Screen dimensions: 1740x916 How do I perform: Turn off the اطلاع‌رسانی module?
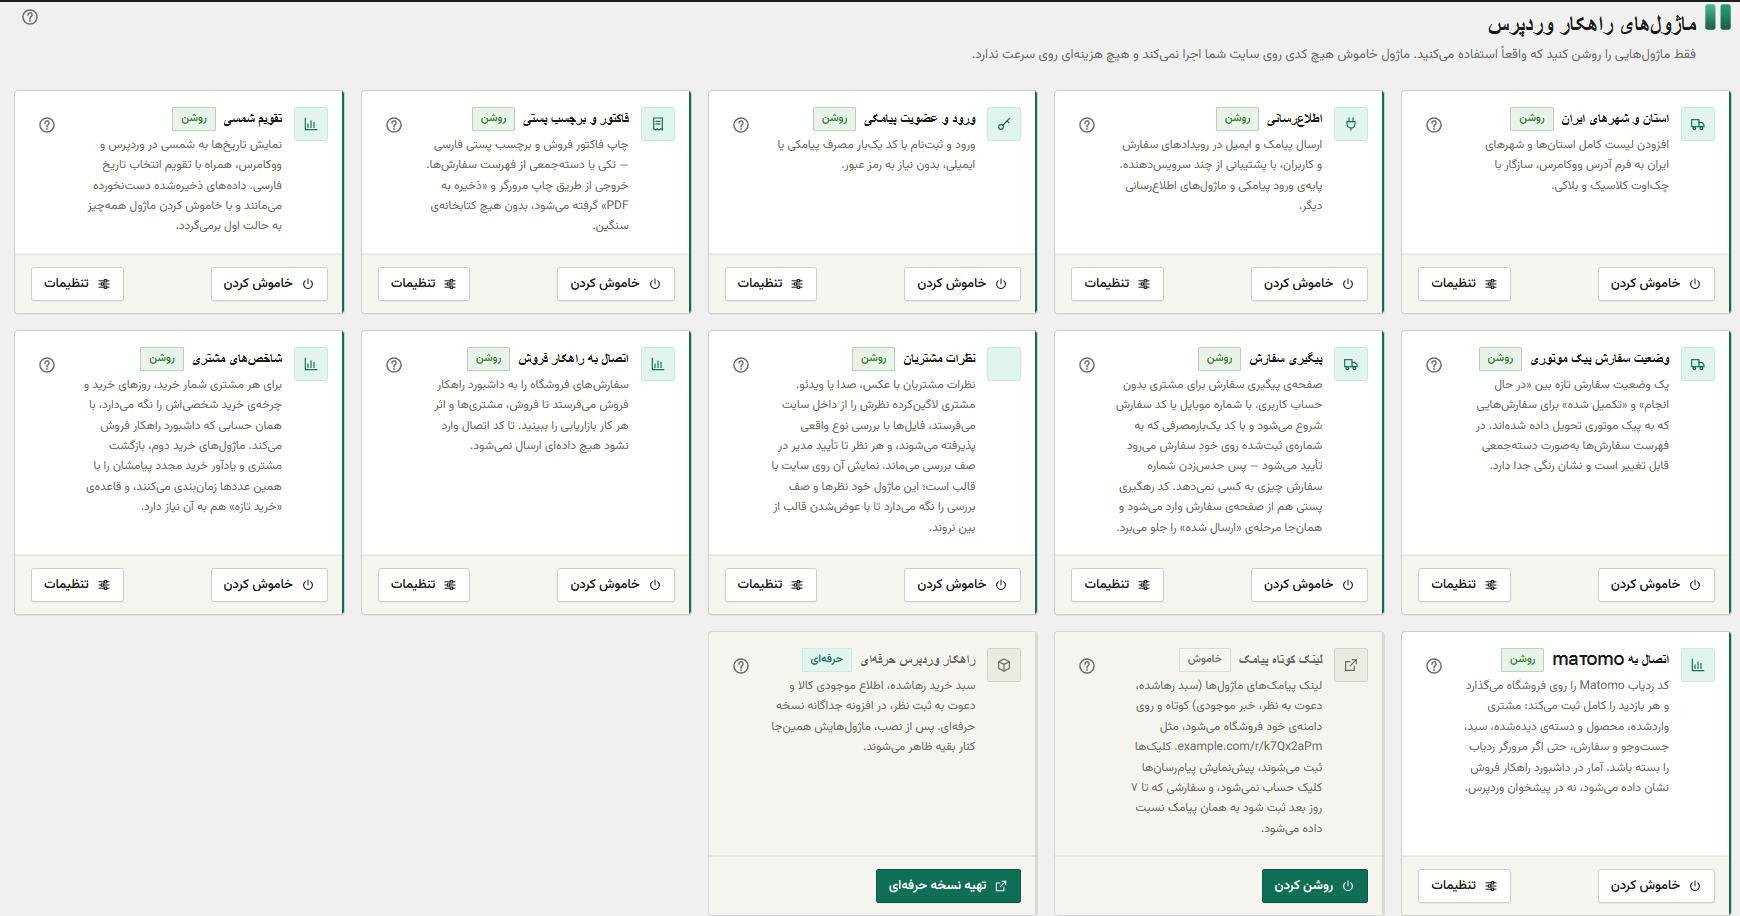click(1309, 284)
